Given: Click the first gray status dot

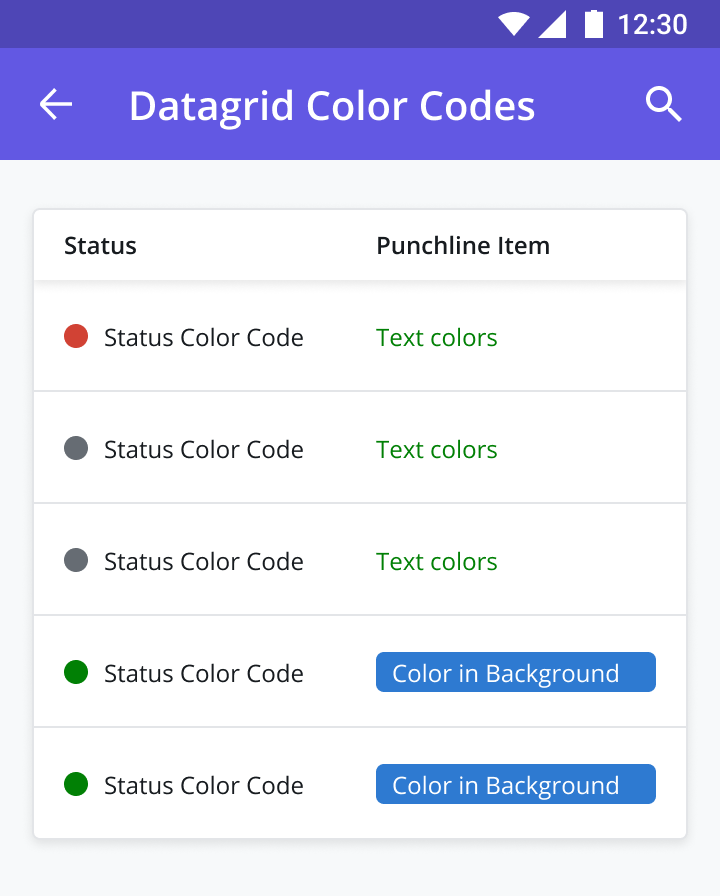Looking at the screenshot, I should pos(76,448).
